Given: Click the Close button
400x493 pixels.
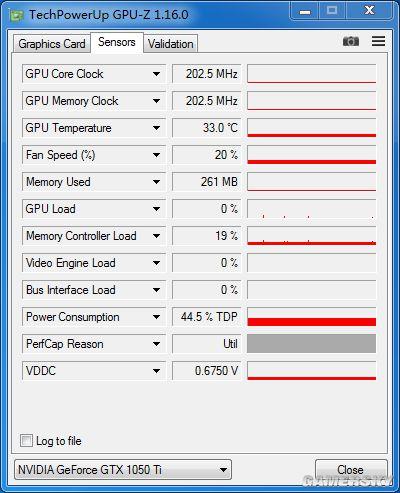Looking at the screenshot, I should [x=351, y=470].
